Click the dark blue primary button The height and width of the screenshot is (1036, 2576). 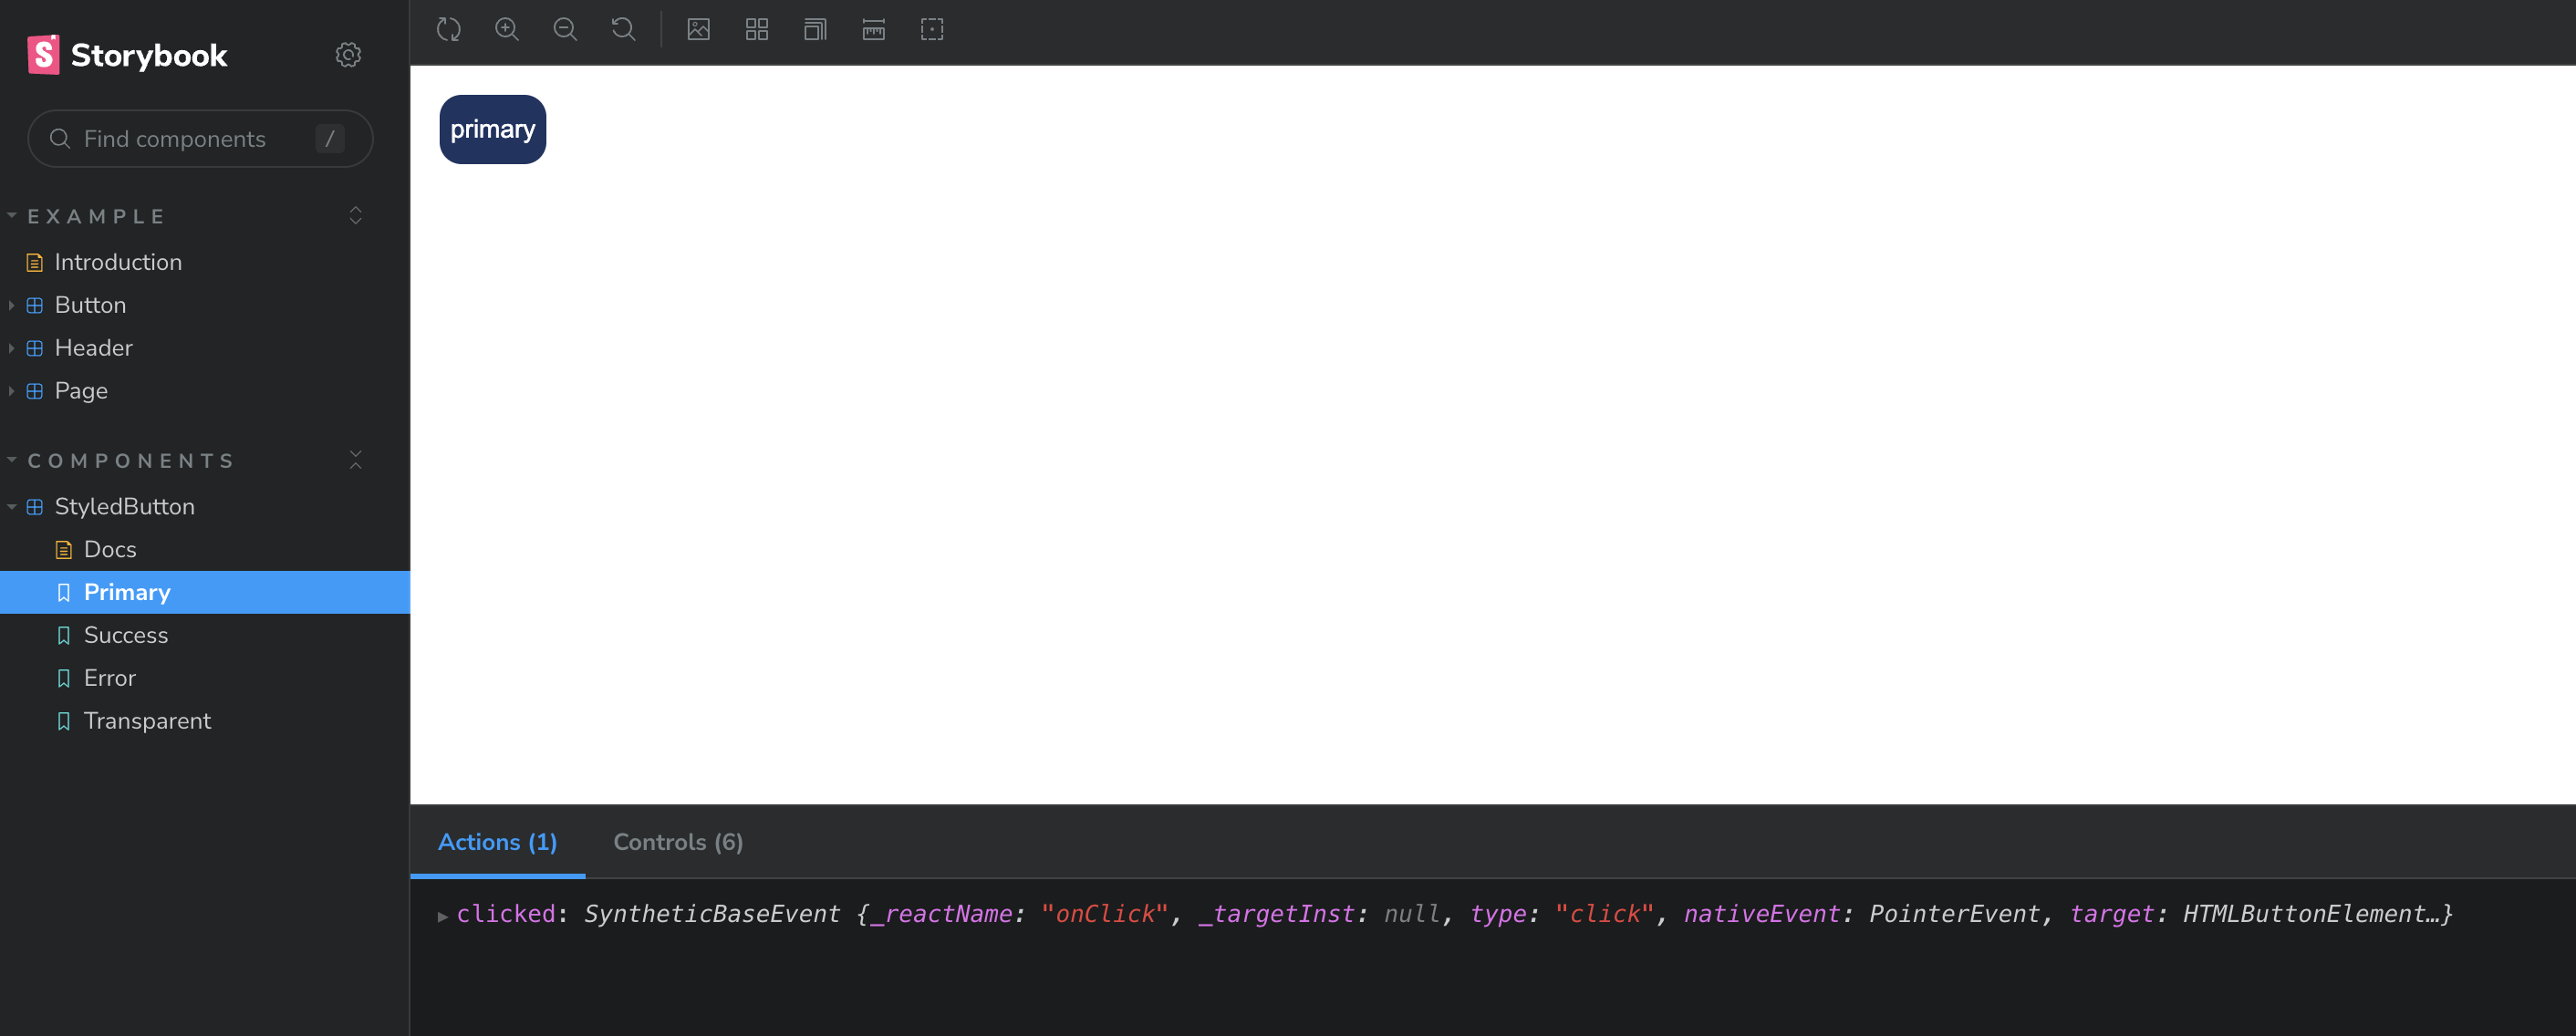[492, 130]
